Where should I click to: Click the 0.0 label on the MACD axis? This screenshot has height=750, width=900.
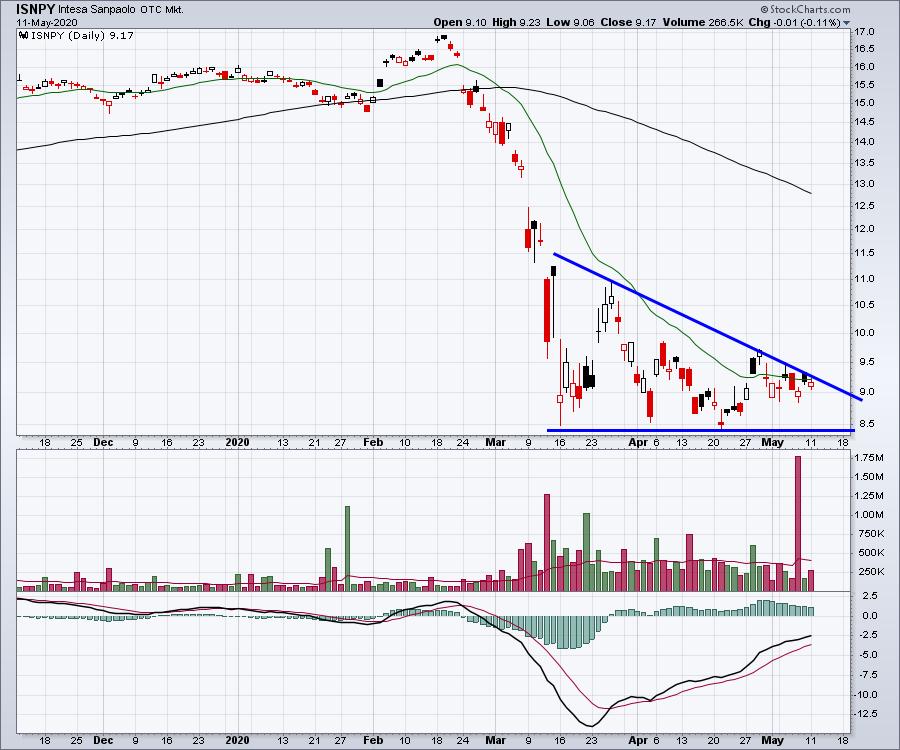pyautogui.click(x=870, y=615)
